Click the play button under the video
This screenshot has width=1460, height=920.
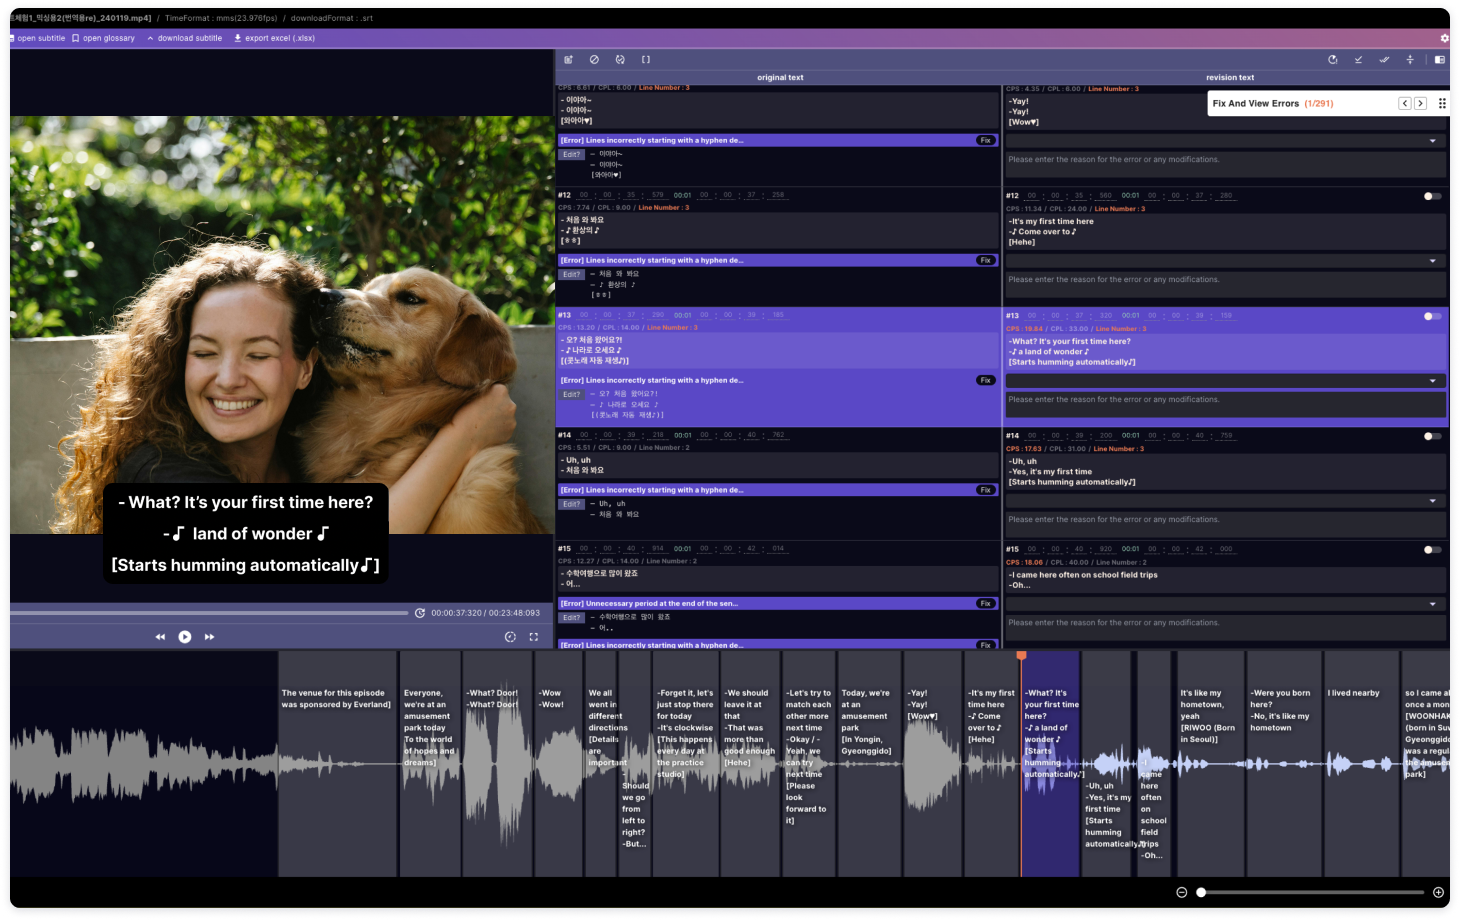(x=185, y=637)
